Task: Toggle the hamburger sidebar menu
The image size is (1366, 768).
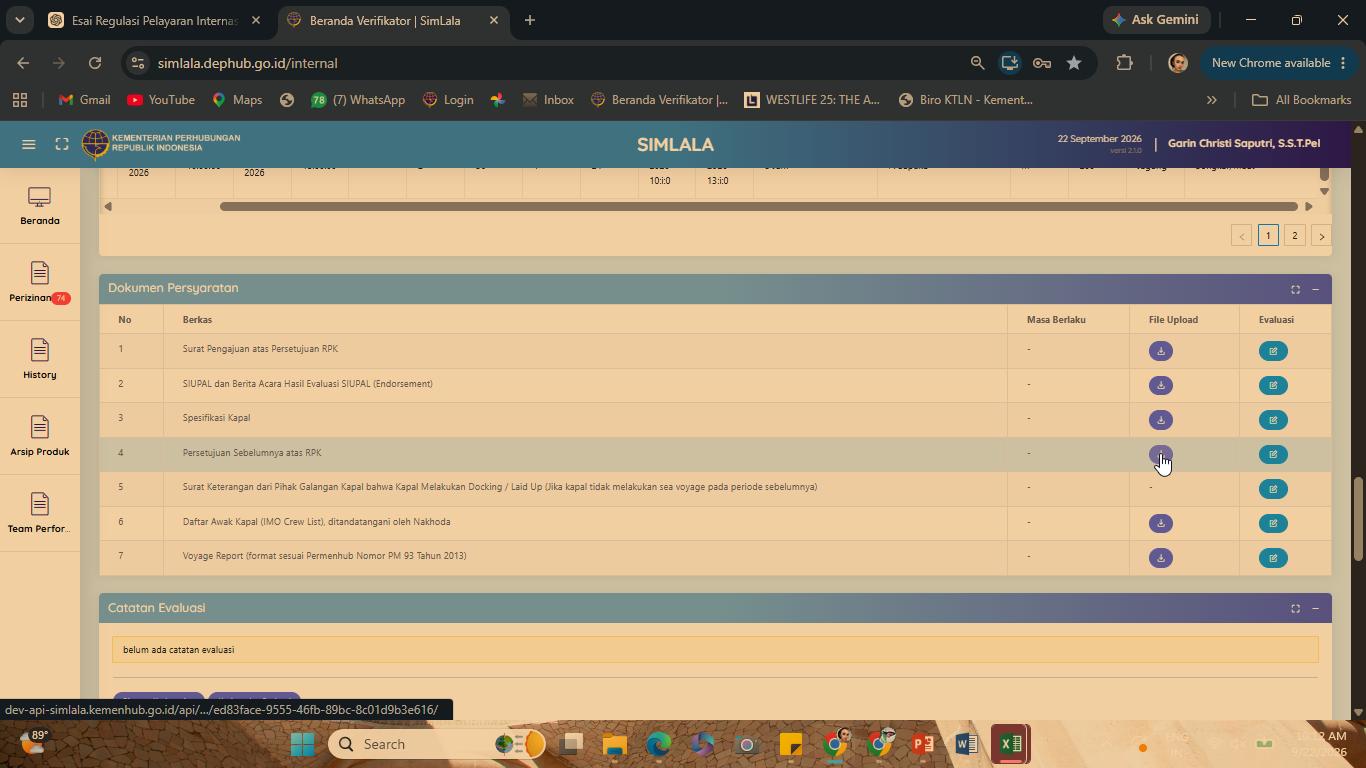Action: [x=29, y=144]
